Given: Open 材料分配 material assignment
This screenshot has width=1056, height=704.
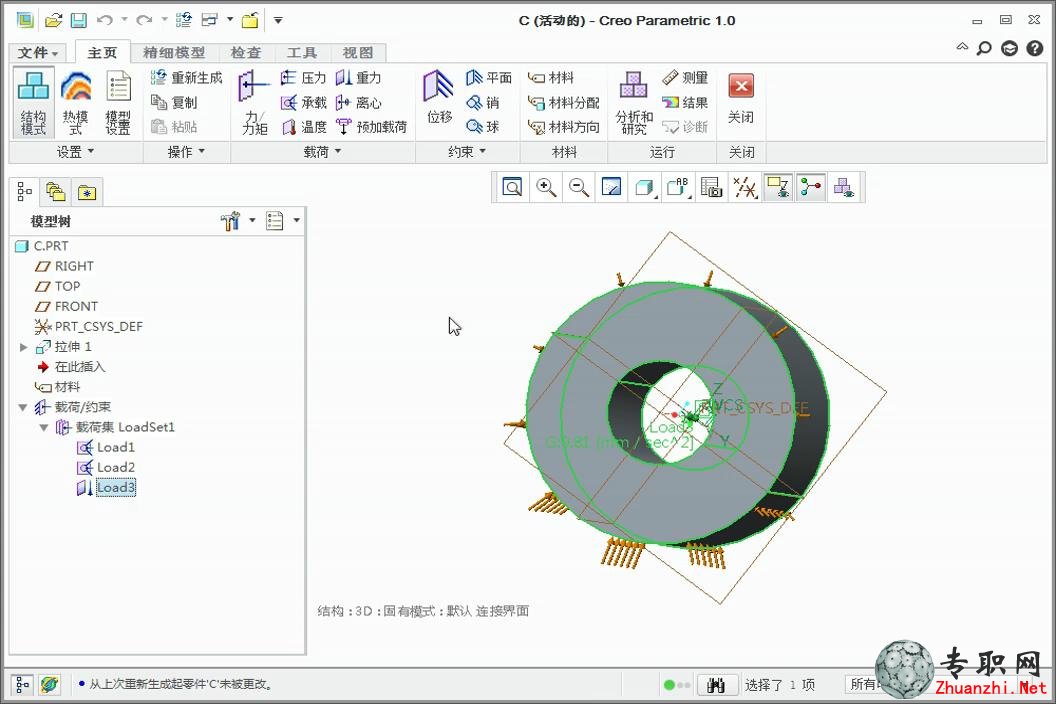Looking at the screenshot, I should pyautogui.click(x=564, y=102).
